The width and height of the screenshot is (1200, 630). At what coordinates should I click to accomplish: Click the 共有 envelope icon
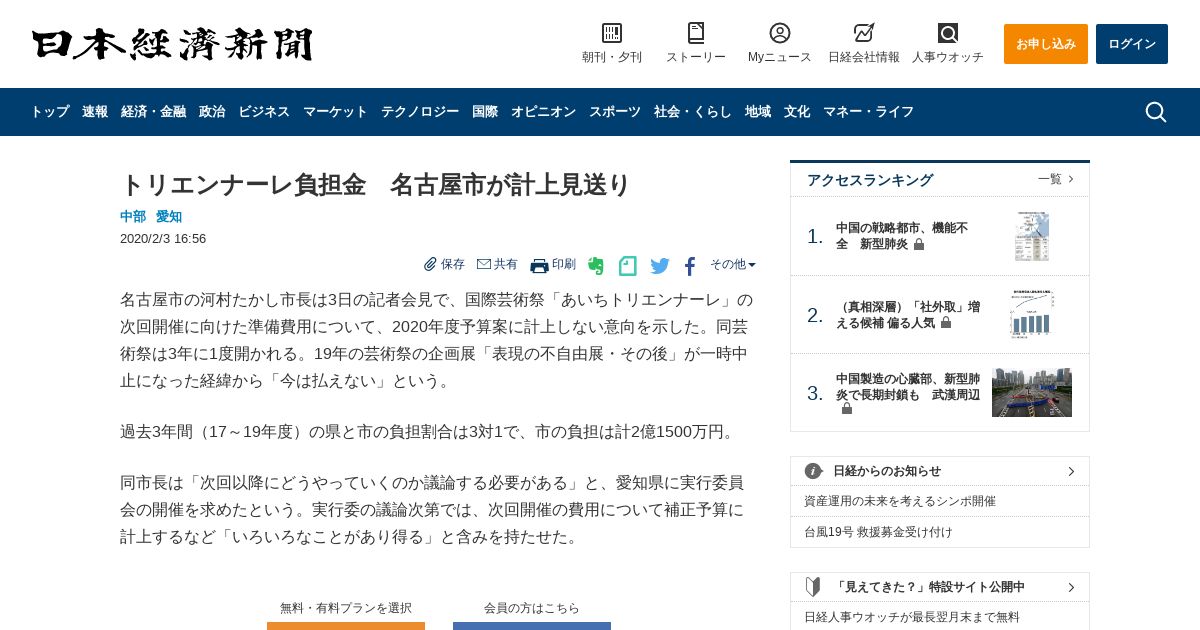coord(484,264)
